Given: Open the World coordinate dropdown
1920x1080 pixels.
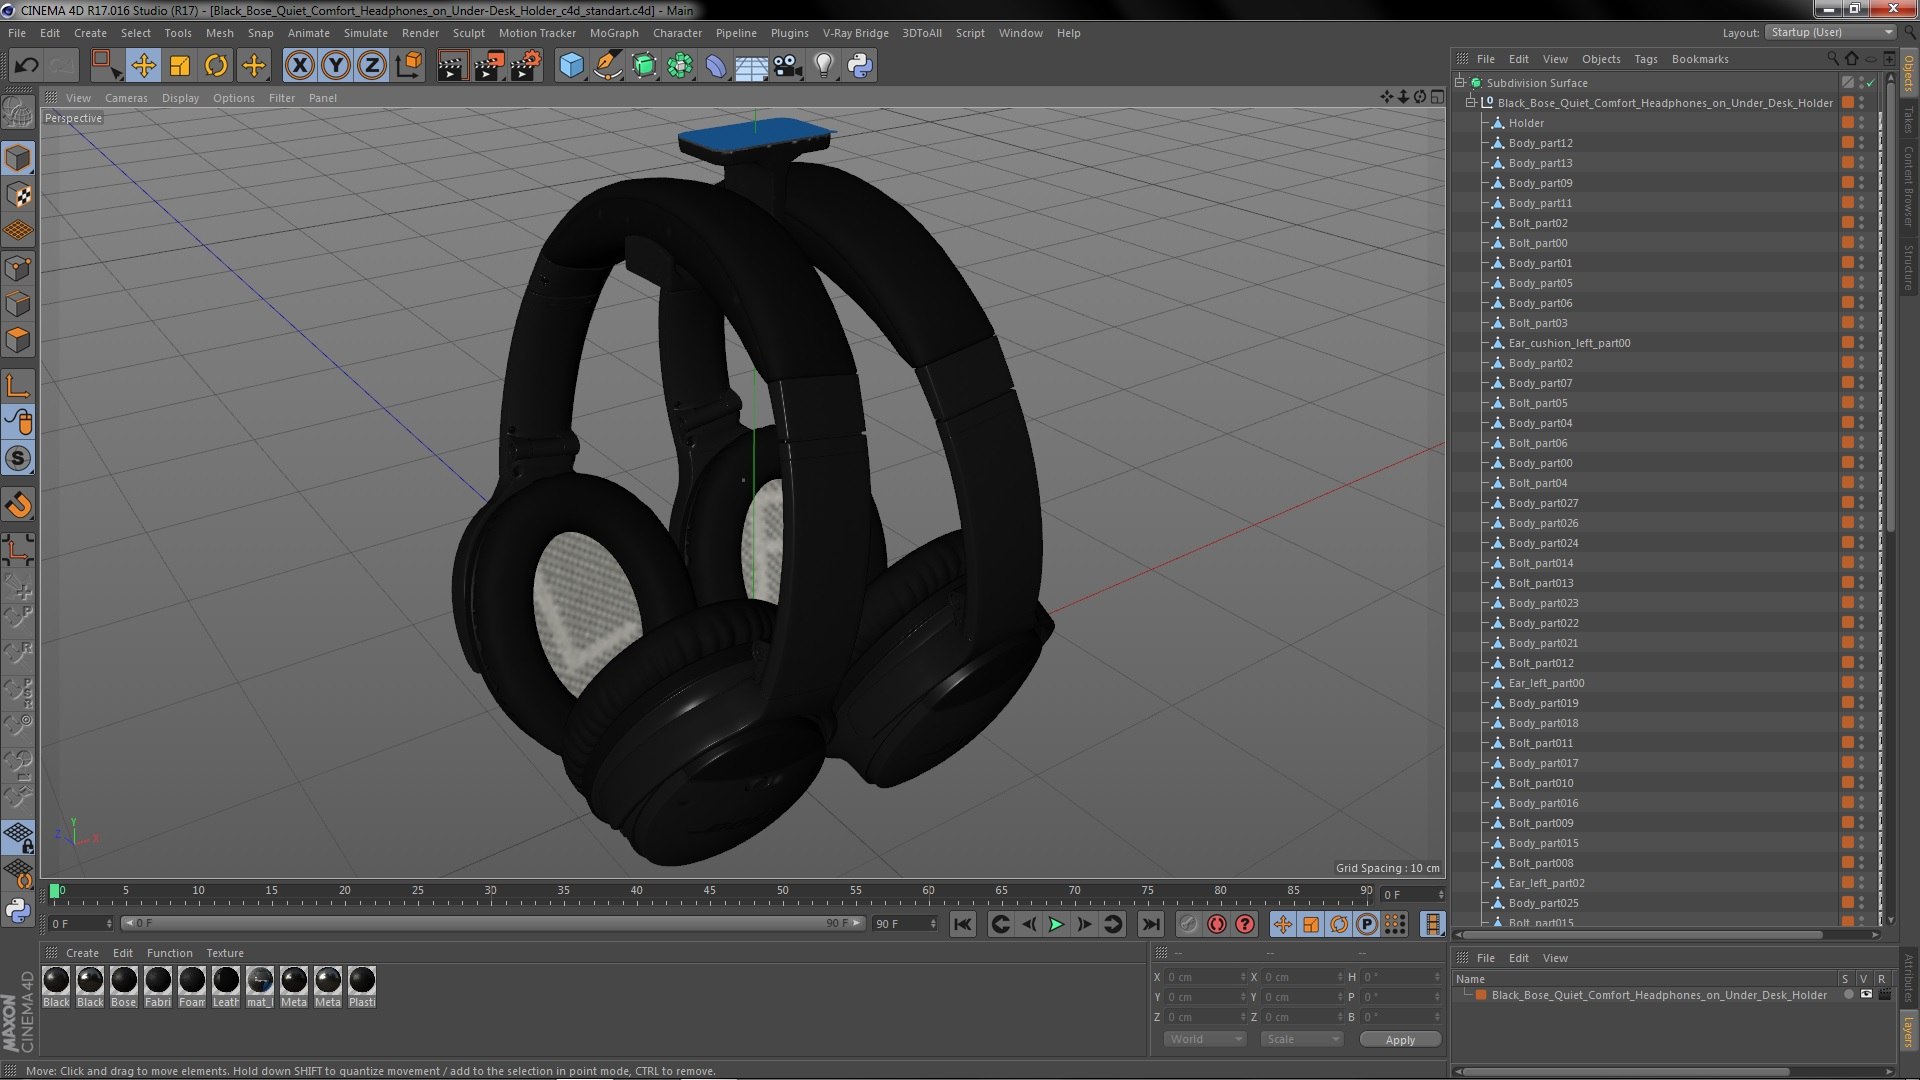Looking at the screenshot, I should click(x=1205, y=1039).
